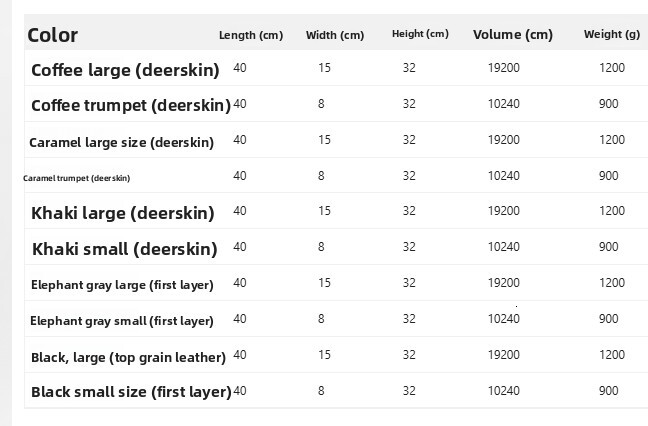This screenshot has height=426, width=648.
Task: Click the Width (cm) header
Action: [335, 35]
